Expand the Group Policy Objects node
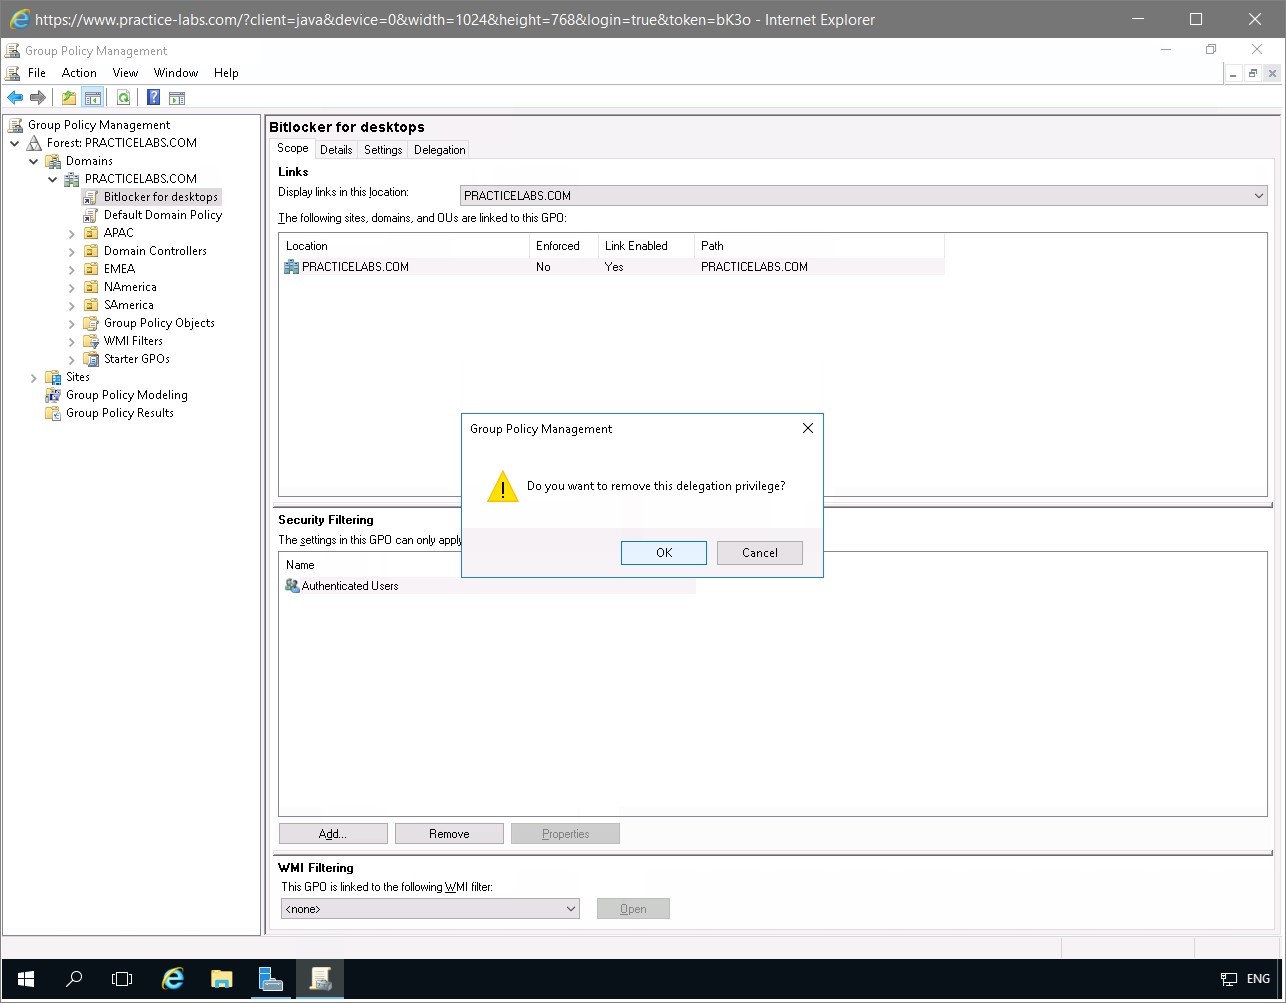This screenshot has width=1286, height=1003. click(72, 323)
